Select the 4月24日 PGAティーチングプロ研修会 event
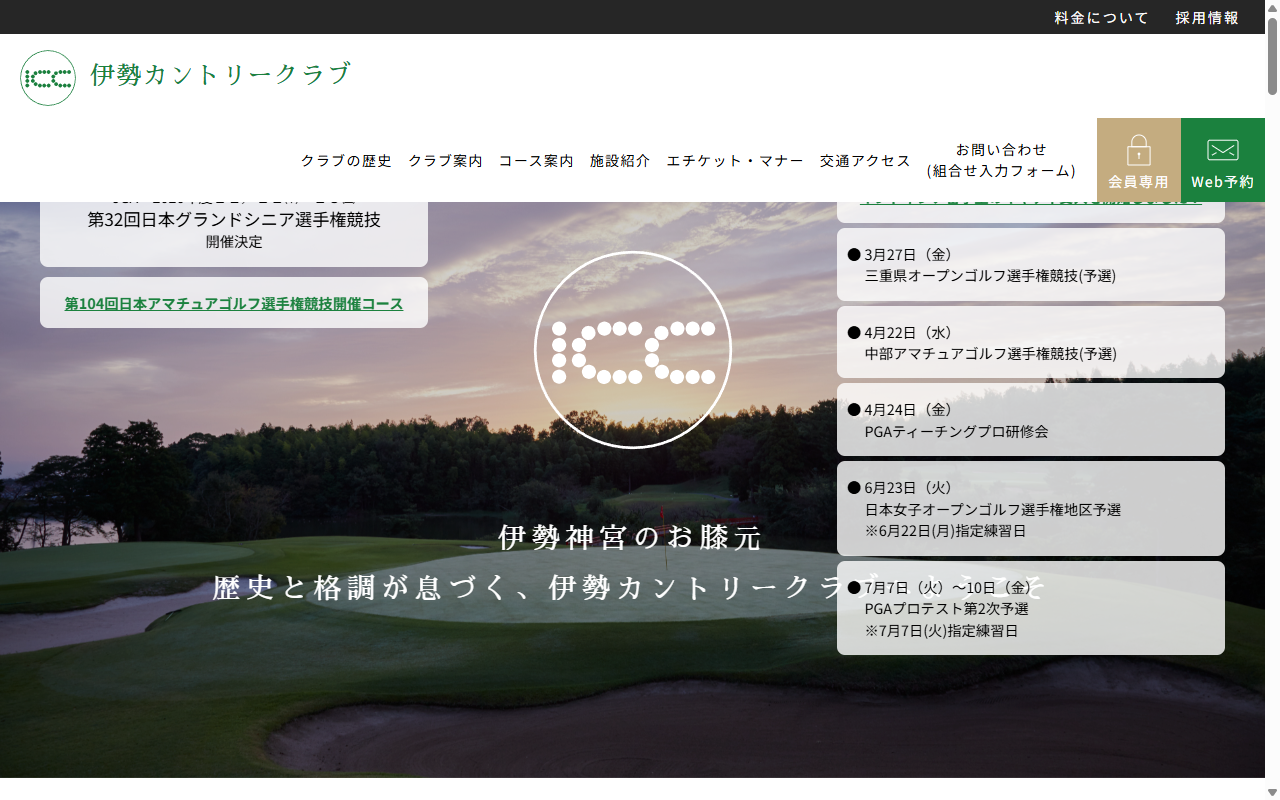The height and width of the screenshot is (800, 1280). (1031, 420)
